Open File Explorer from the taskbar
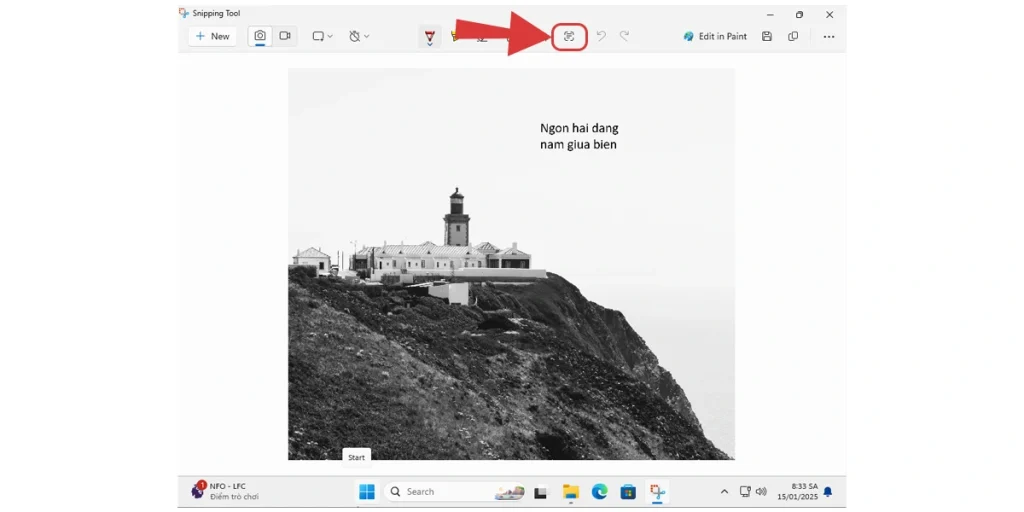Screen dimensions: 1024x512 pos(570,492)
